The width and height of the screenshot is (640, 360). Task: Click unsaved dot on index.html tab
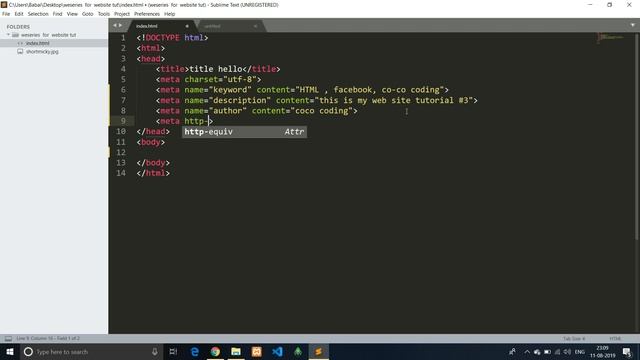[187, 26]
